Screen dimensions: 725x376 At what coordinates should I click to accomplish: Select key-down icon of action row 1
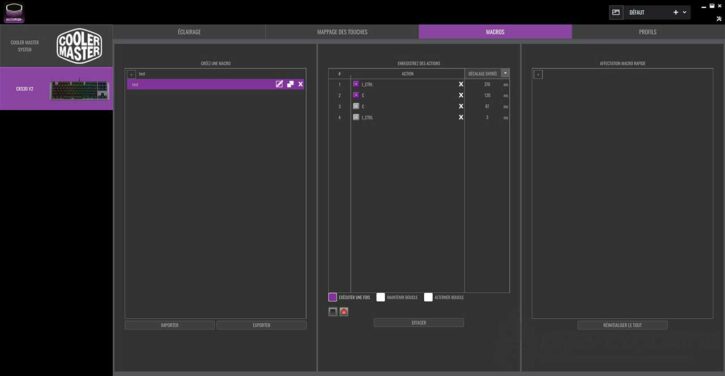coord(356,84)
